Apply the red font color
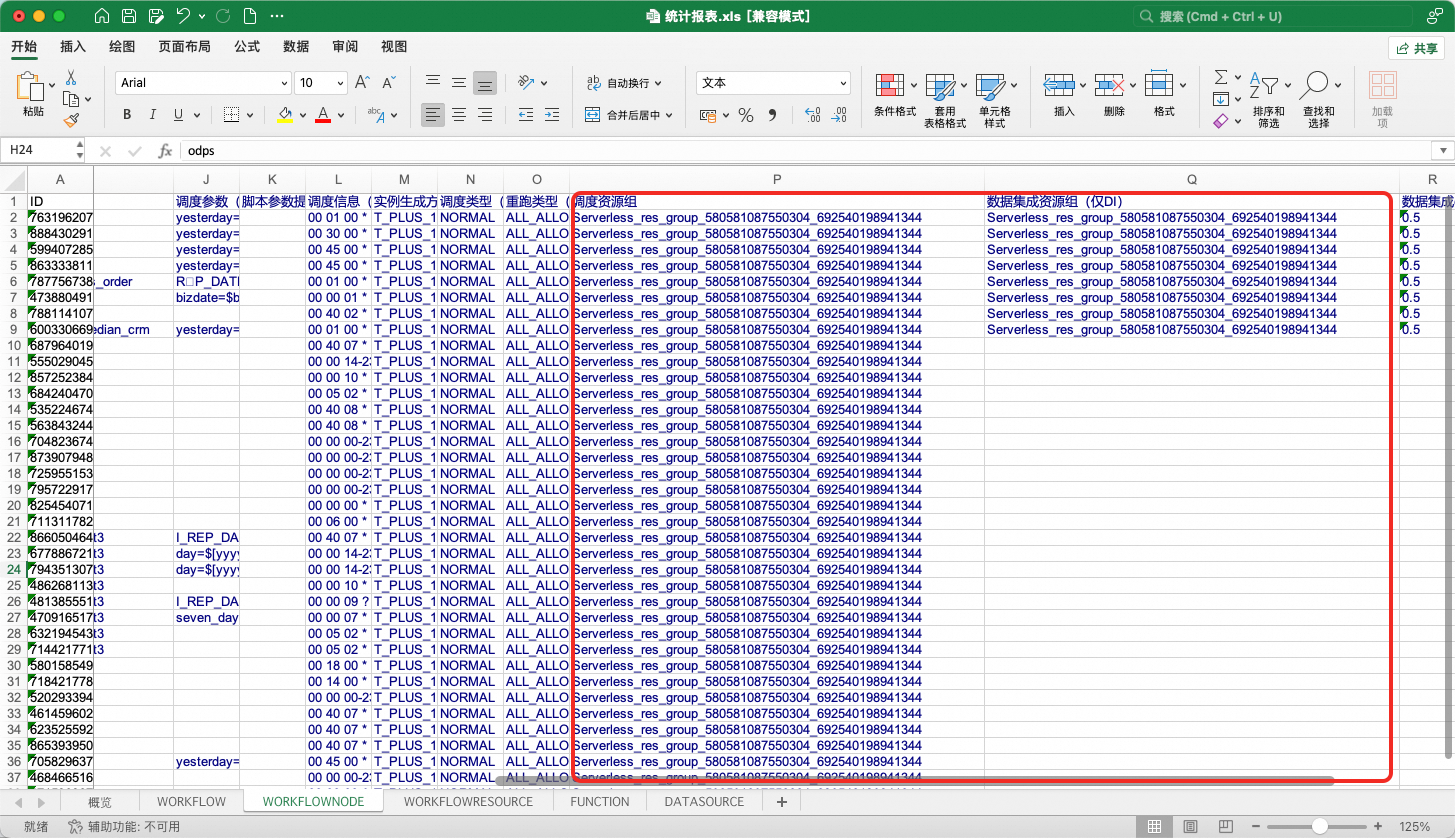 point(323,115)
